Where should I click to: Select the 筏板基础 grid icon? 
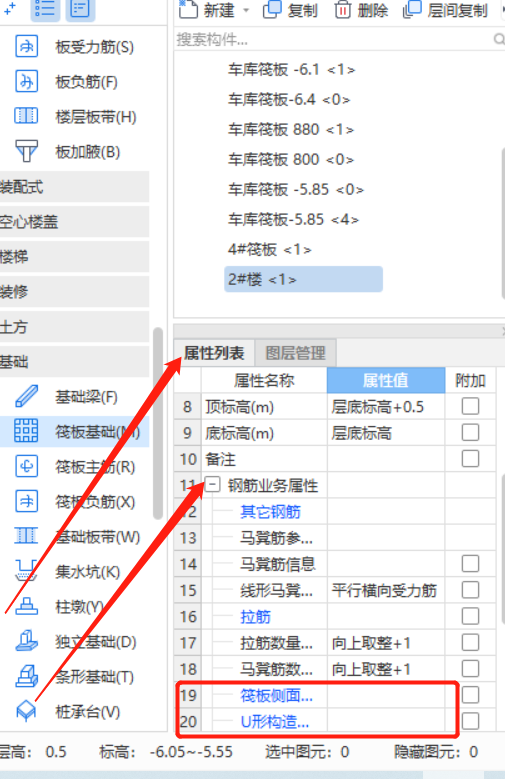[x=26, y=431]
